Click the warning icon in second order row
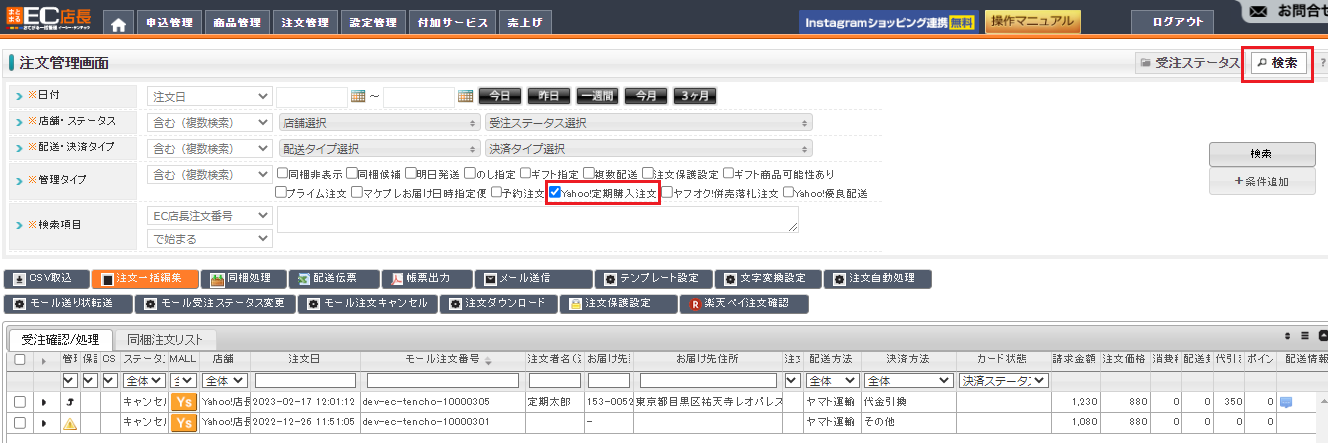Screen dimensions: 1328x443 click(69, 423)
